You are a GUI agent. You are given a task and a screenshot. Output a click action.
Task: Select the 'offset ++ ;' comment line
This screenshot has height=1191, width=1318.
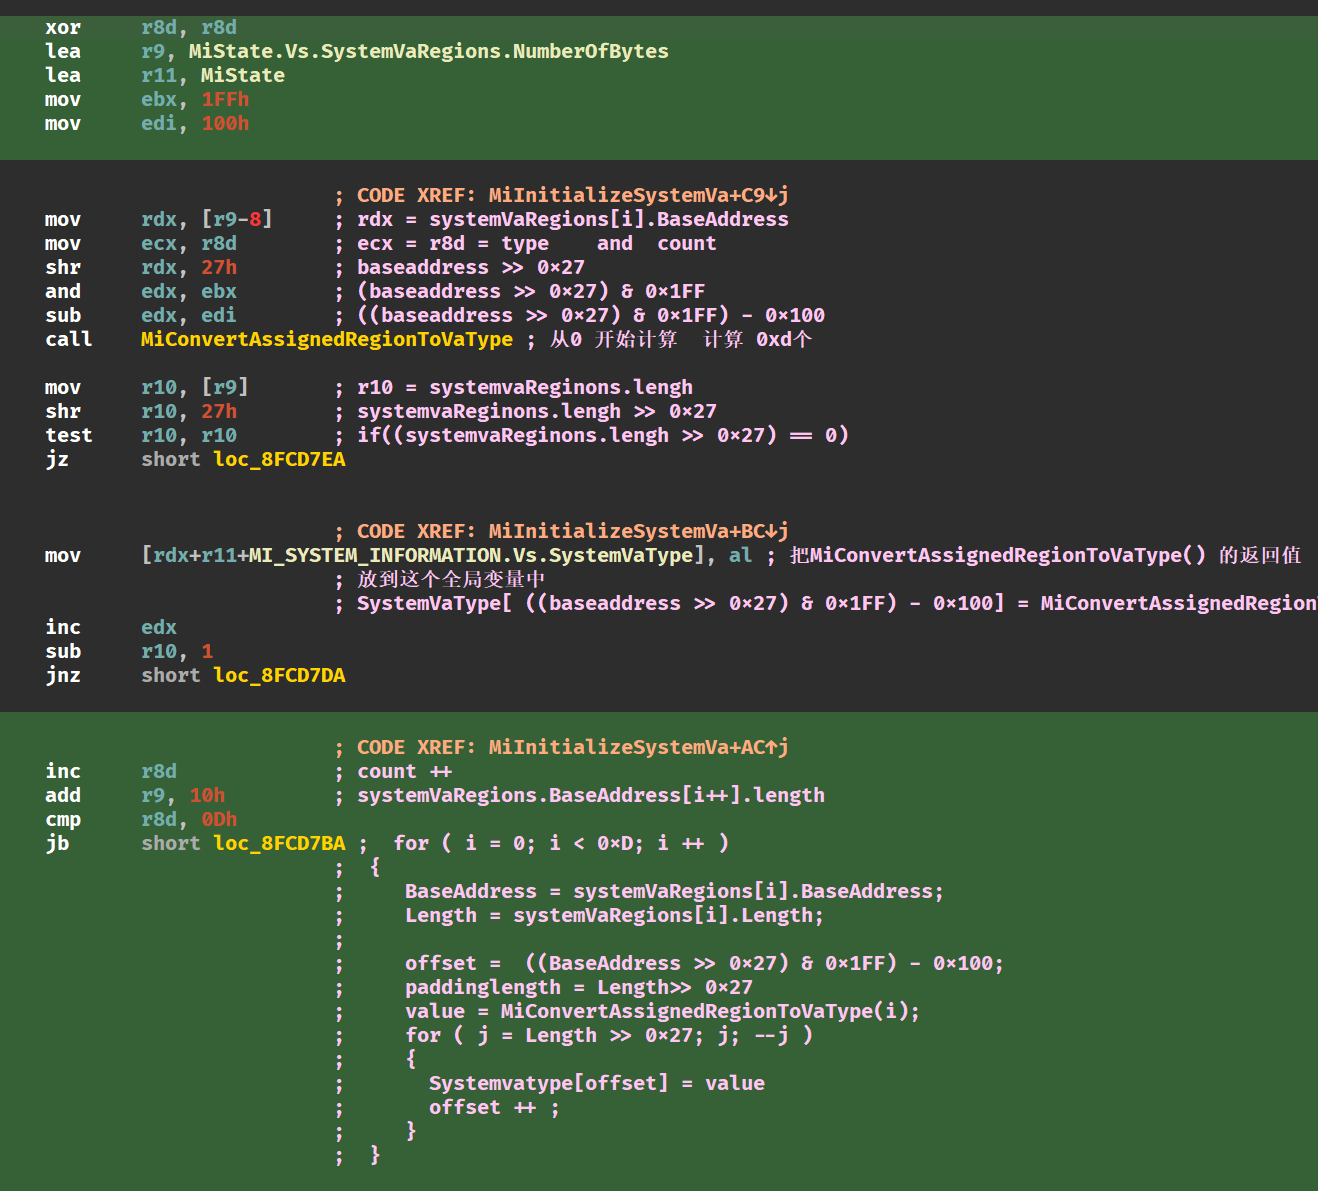coord(495,1107)
